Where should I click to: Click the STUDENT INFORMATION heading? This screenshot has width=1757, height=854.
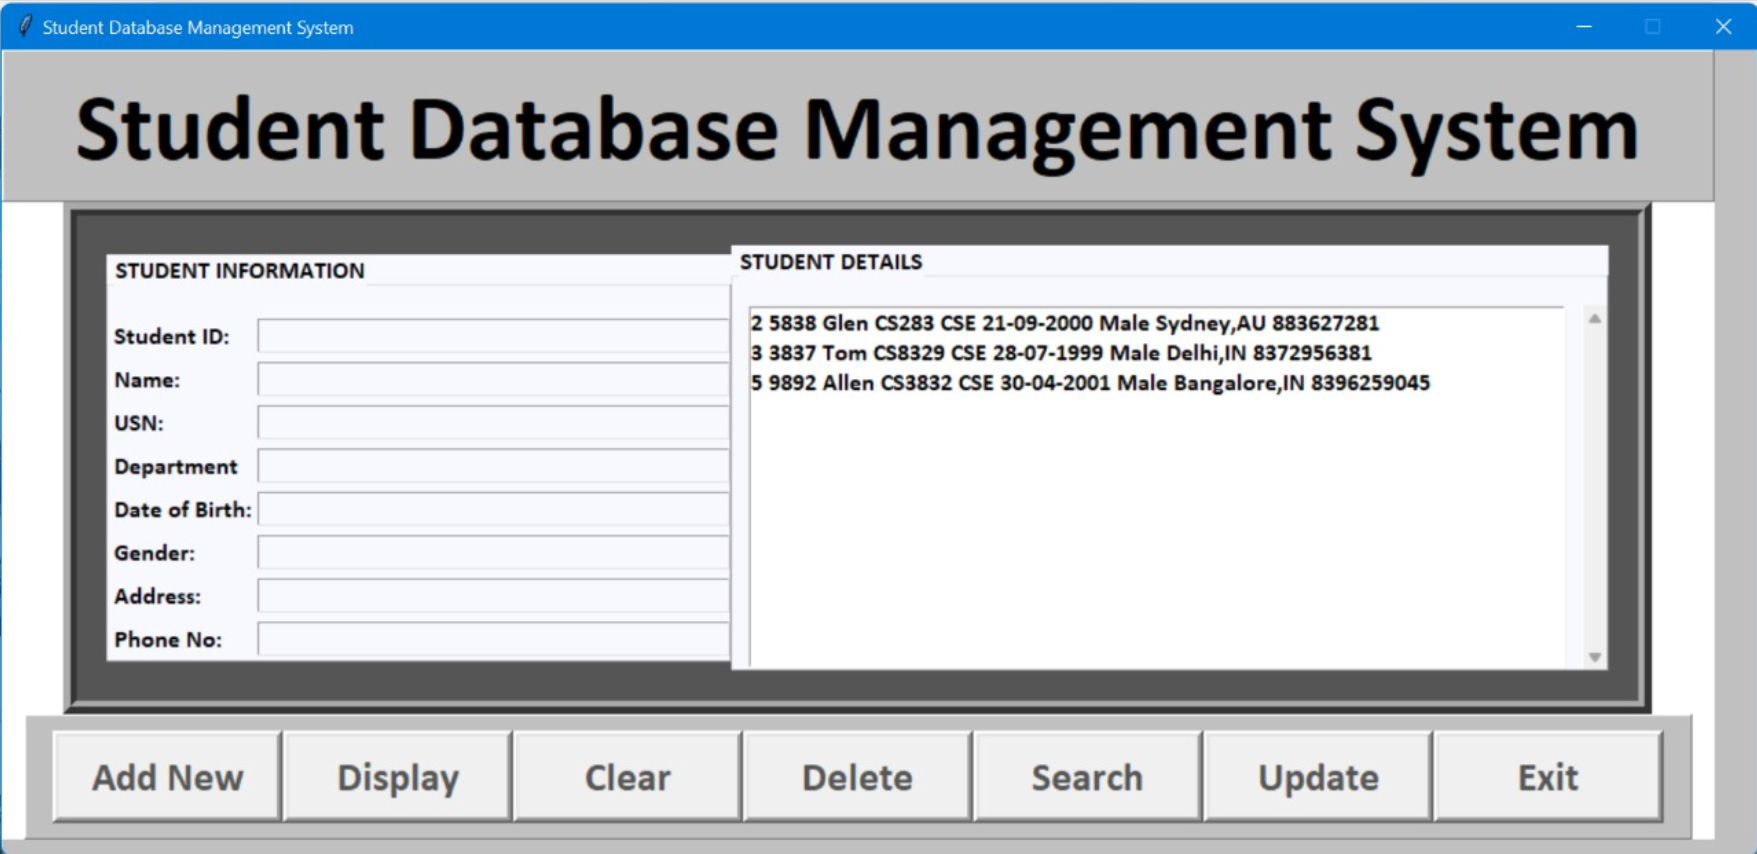pos(240,270)
